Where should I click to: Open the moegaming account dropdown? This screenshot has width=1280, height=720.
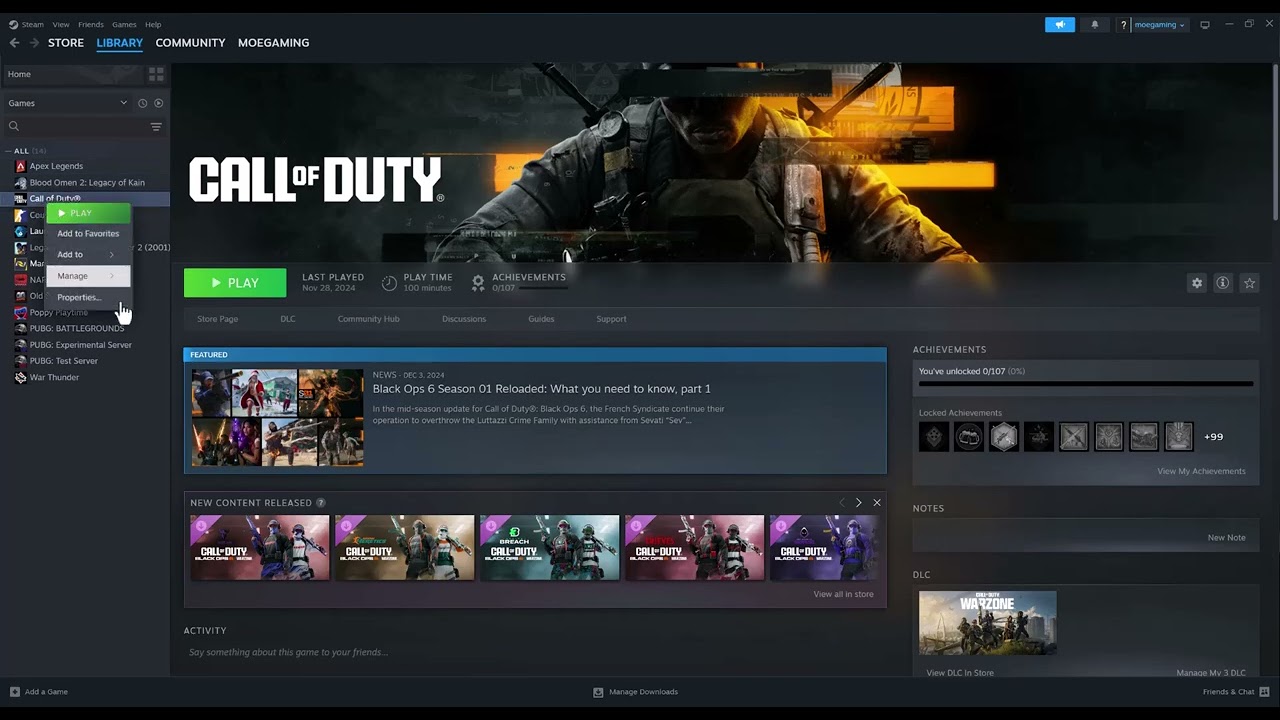(1160, 25)
